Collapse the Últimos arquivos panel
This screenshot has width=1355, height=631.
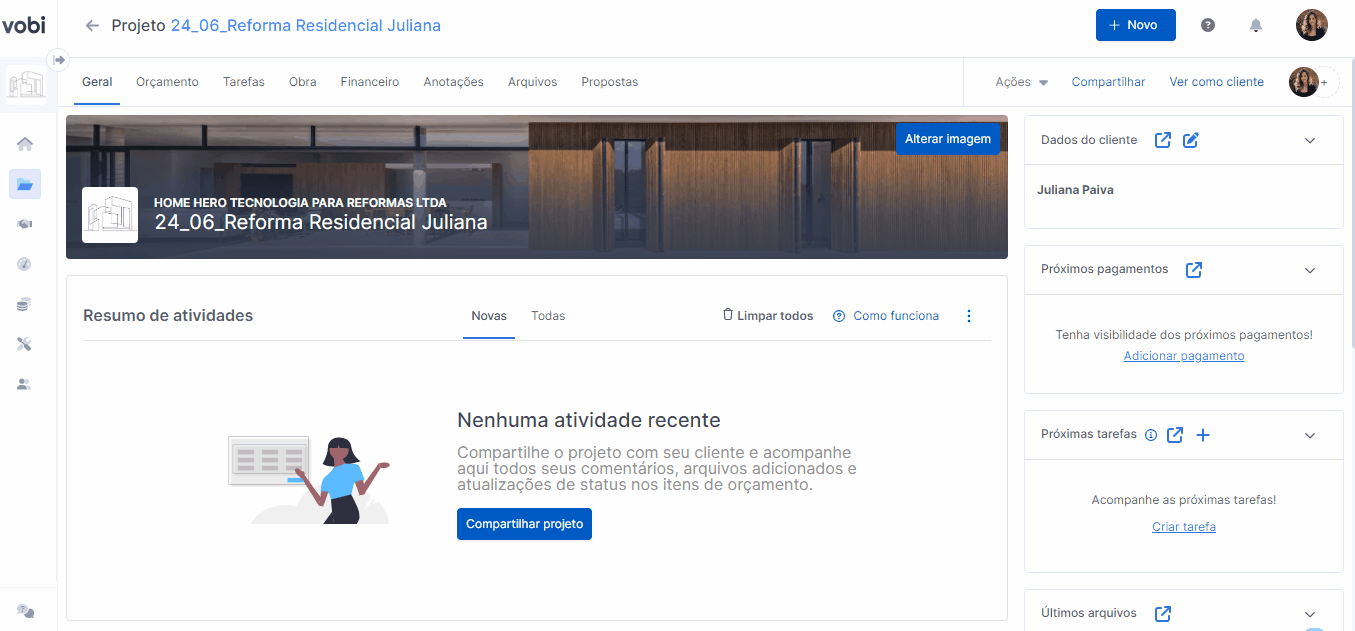pos(1310,614)
